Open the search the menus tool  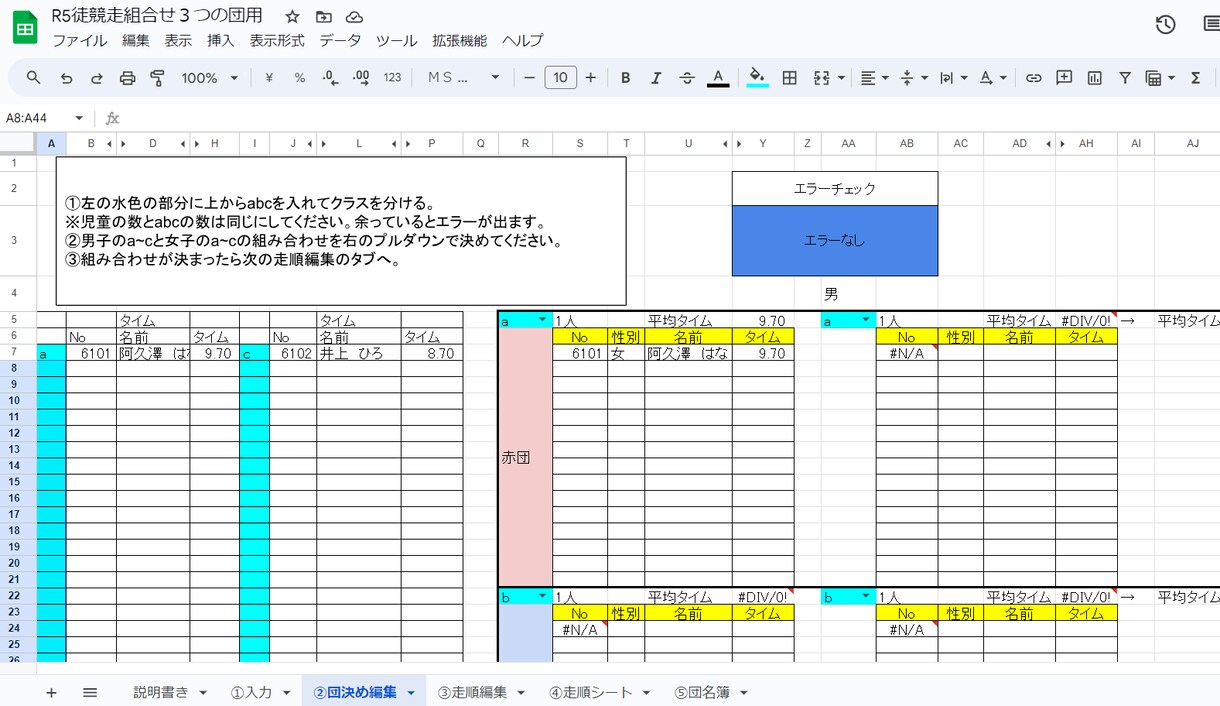pos(34,78)
